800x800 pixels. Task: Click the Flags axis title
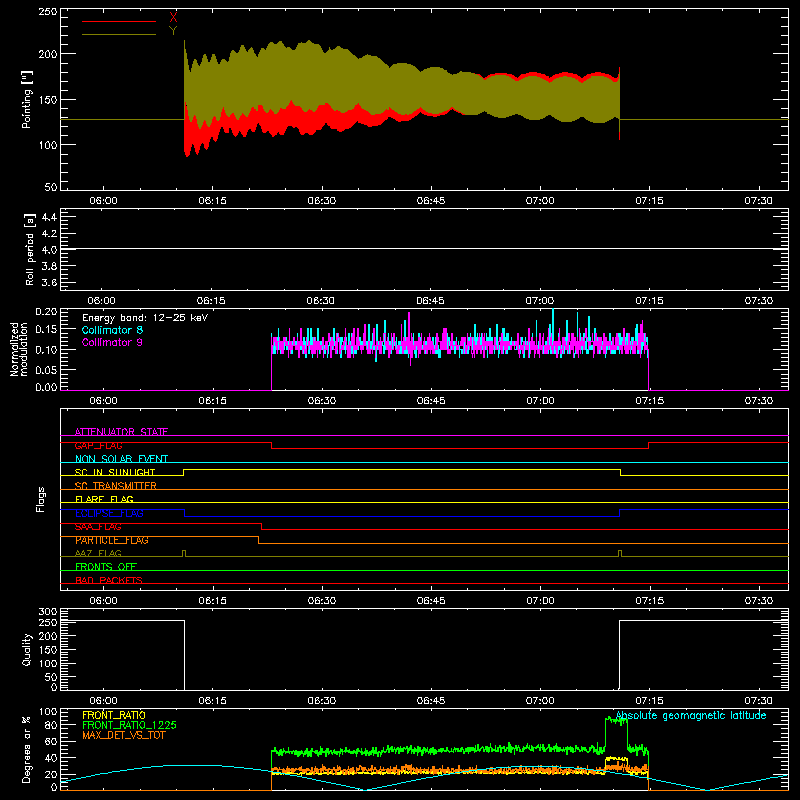[x=40, y=499]
